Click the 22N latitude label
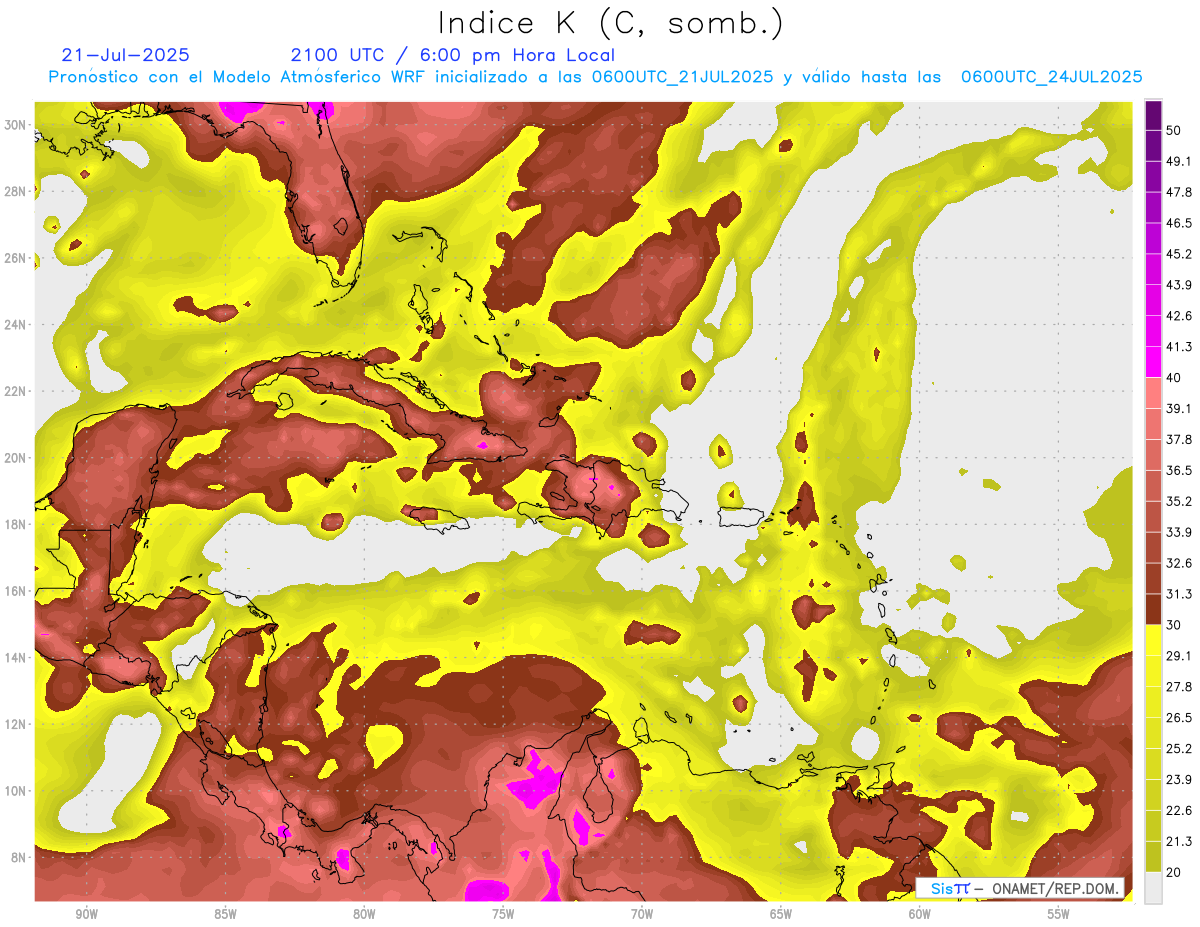1200x927 pixels. (x=14, y=391)
